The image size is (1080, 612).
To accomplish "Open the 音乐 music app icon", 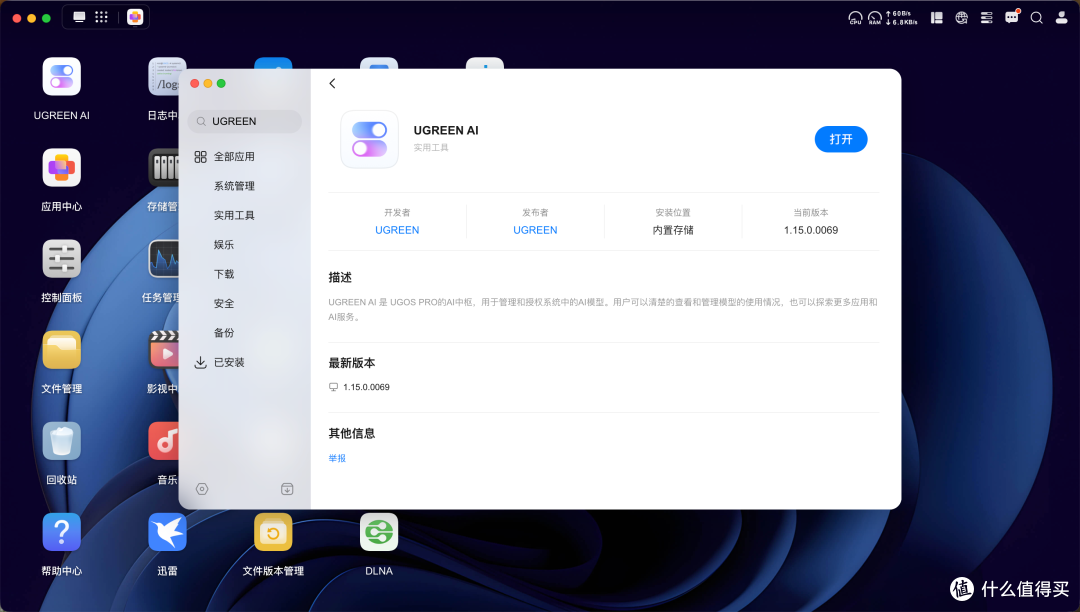I will (x=164, y=441).
